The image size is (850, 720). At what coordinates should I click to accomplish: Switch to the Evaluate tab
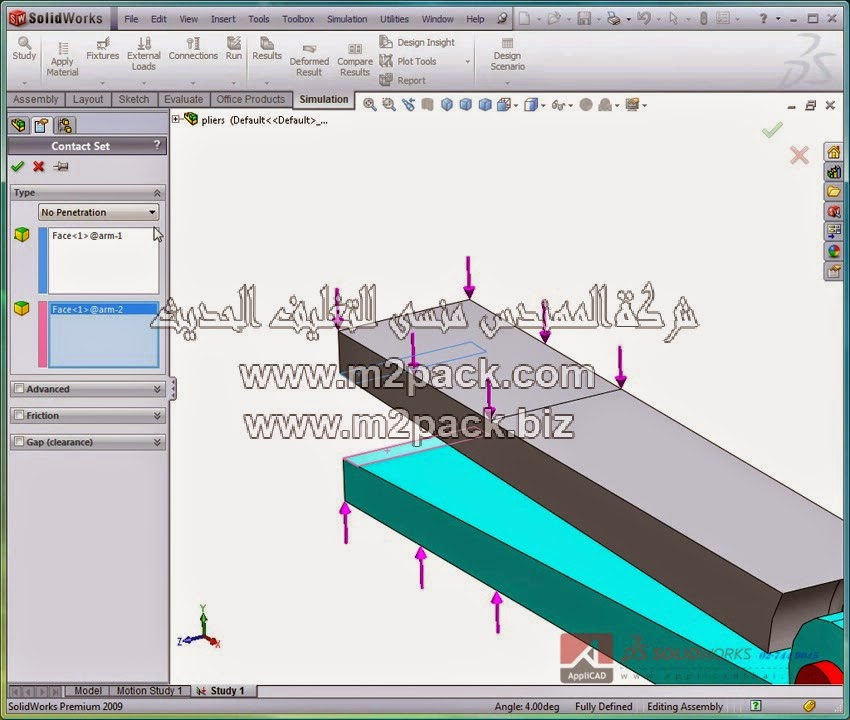click(x=183, y=99)
